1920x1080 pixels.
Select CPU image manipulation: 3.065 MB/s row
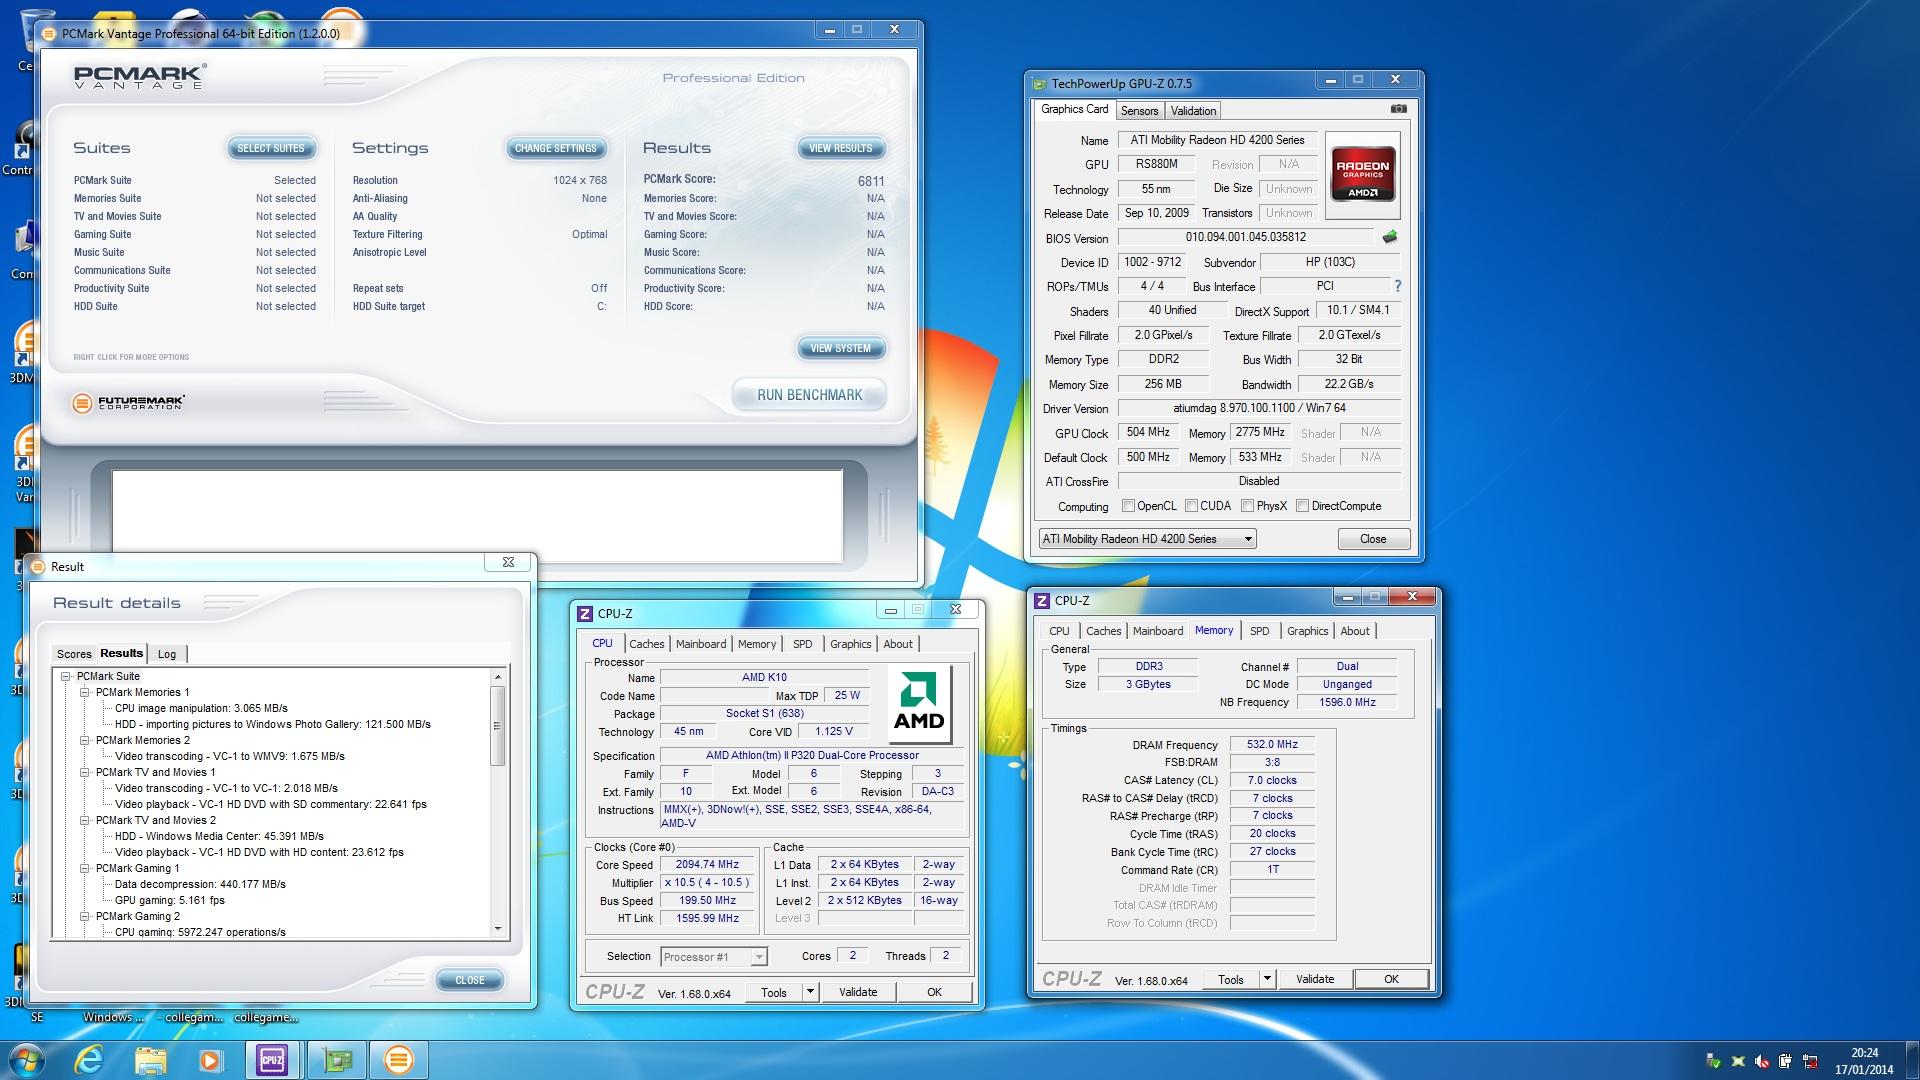(201, 709)
